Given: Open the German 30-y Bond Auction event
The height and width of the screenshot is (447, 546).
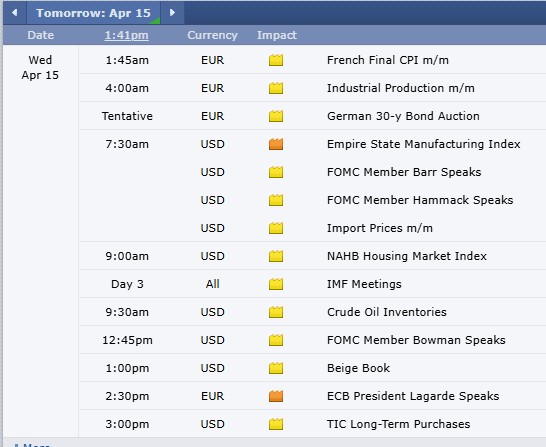Looking at the screenshot, I should tap(403, 116).
